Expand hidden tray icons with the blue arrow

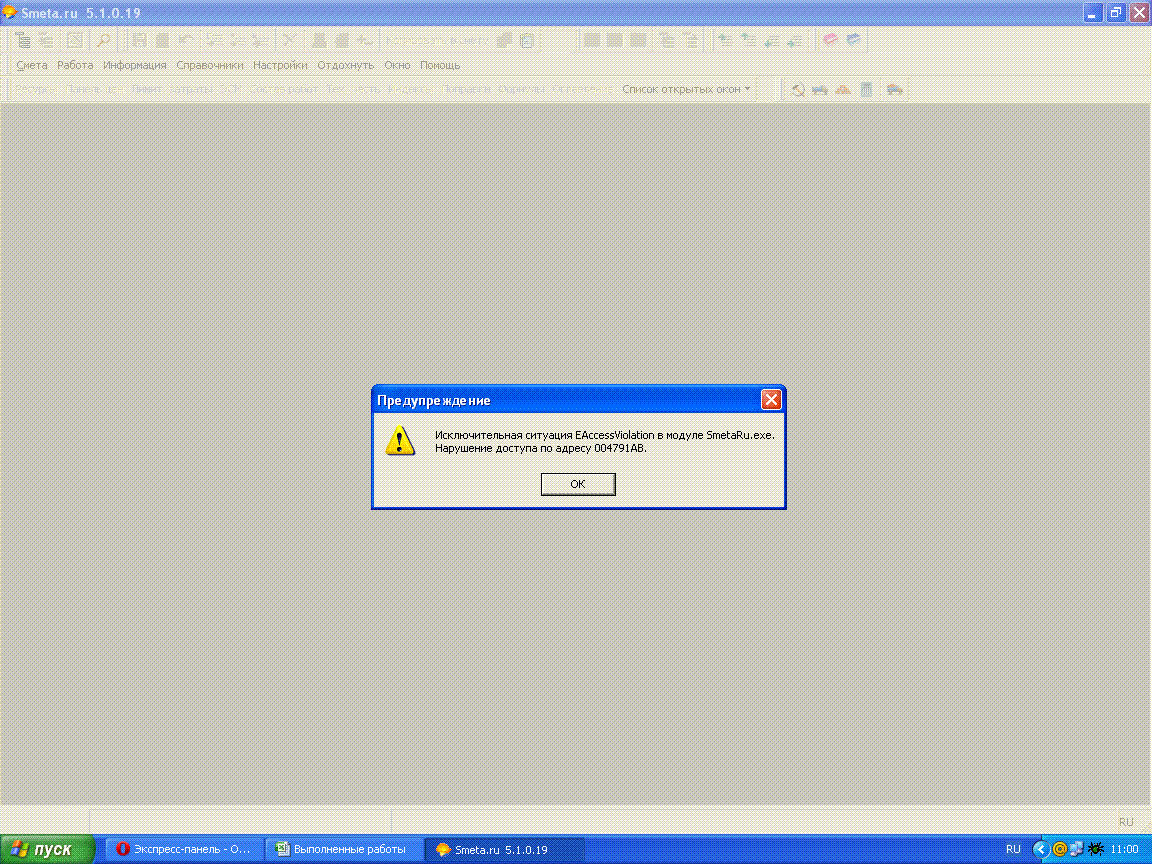coord(1040,849)
